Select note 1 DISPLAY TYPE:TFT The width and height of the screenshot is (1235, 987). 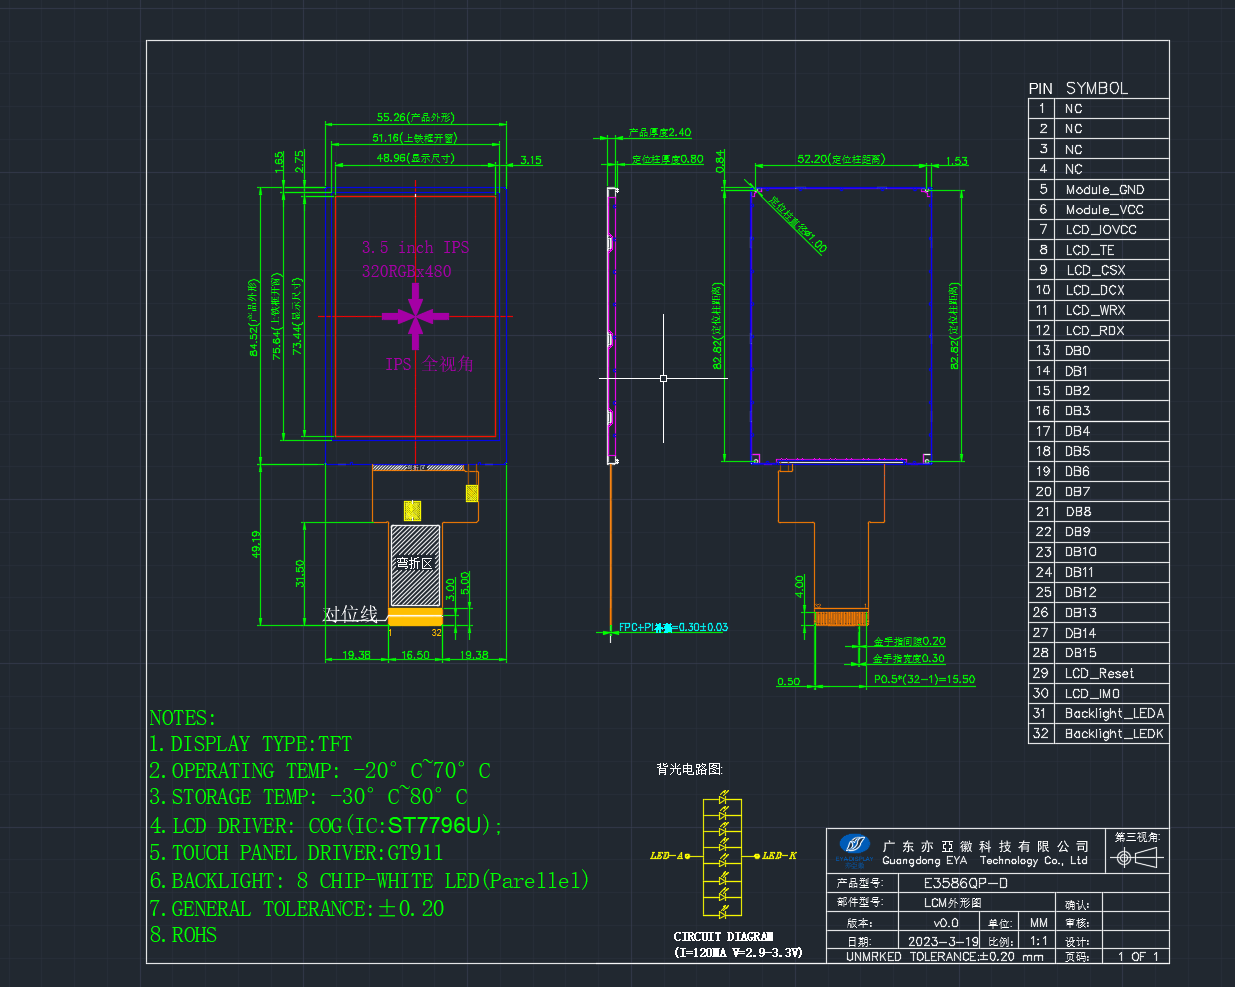pyautogui.click(x=250, y=744)
